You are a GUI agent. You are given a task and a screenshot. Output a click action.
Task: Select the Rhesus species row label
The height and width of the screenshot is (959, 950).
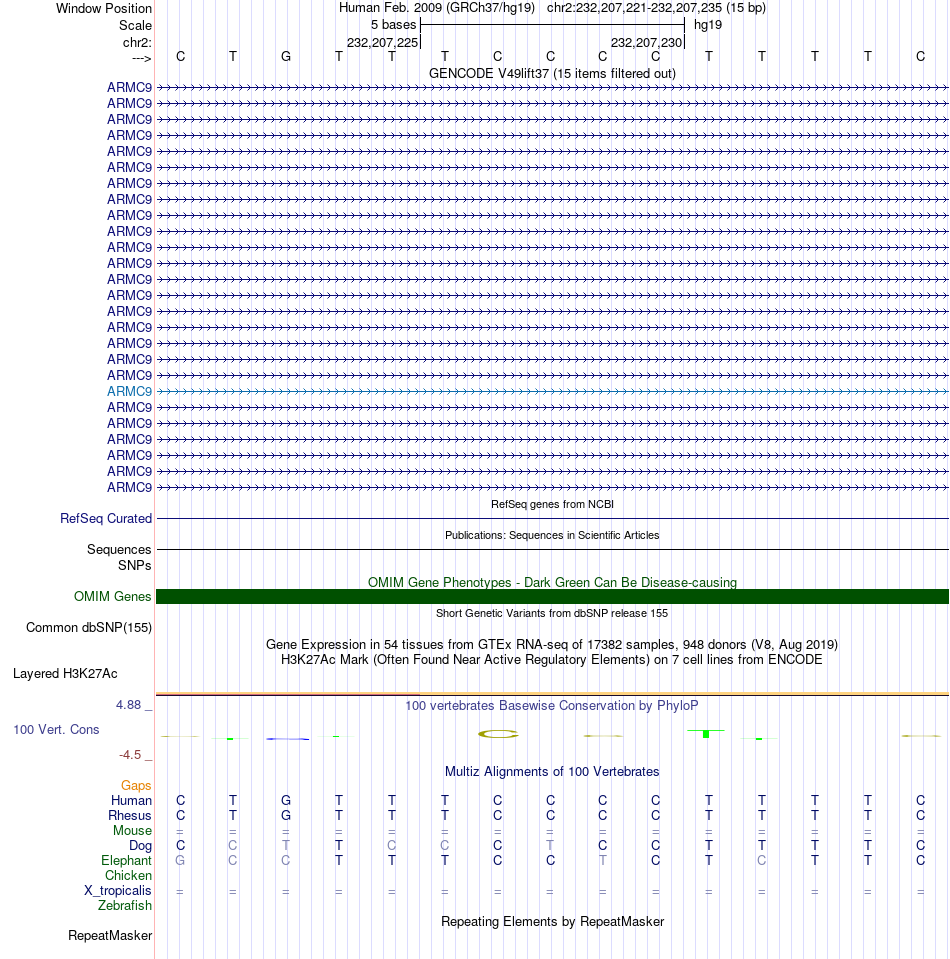click(x=130, y=816)
